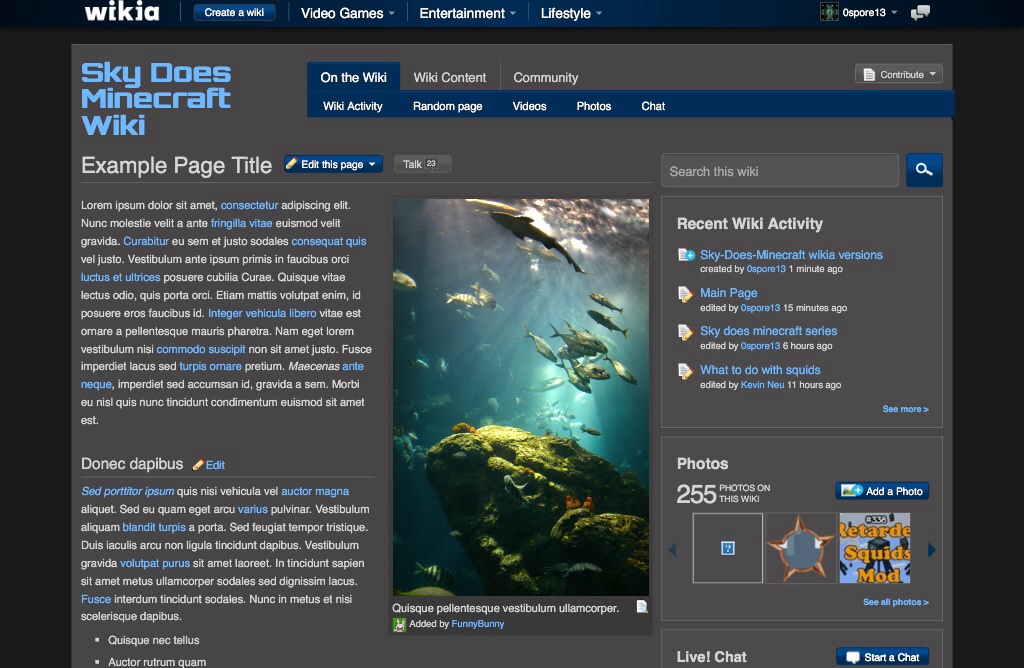The image size is (1024, 668).
Task: Open Wiki Activity submenu item
Action: point(353,106)
